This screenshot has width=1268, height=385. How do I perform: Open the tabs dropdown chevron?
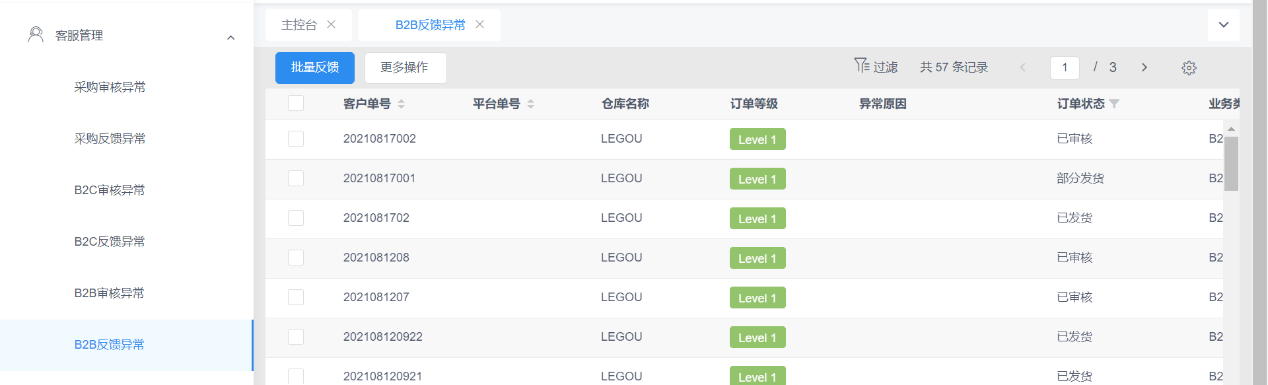click(x=1224, y=26)
